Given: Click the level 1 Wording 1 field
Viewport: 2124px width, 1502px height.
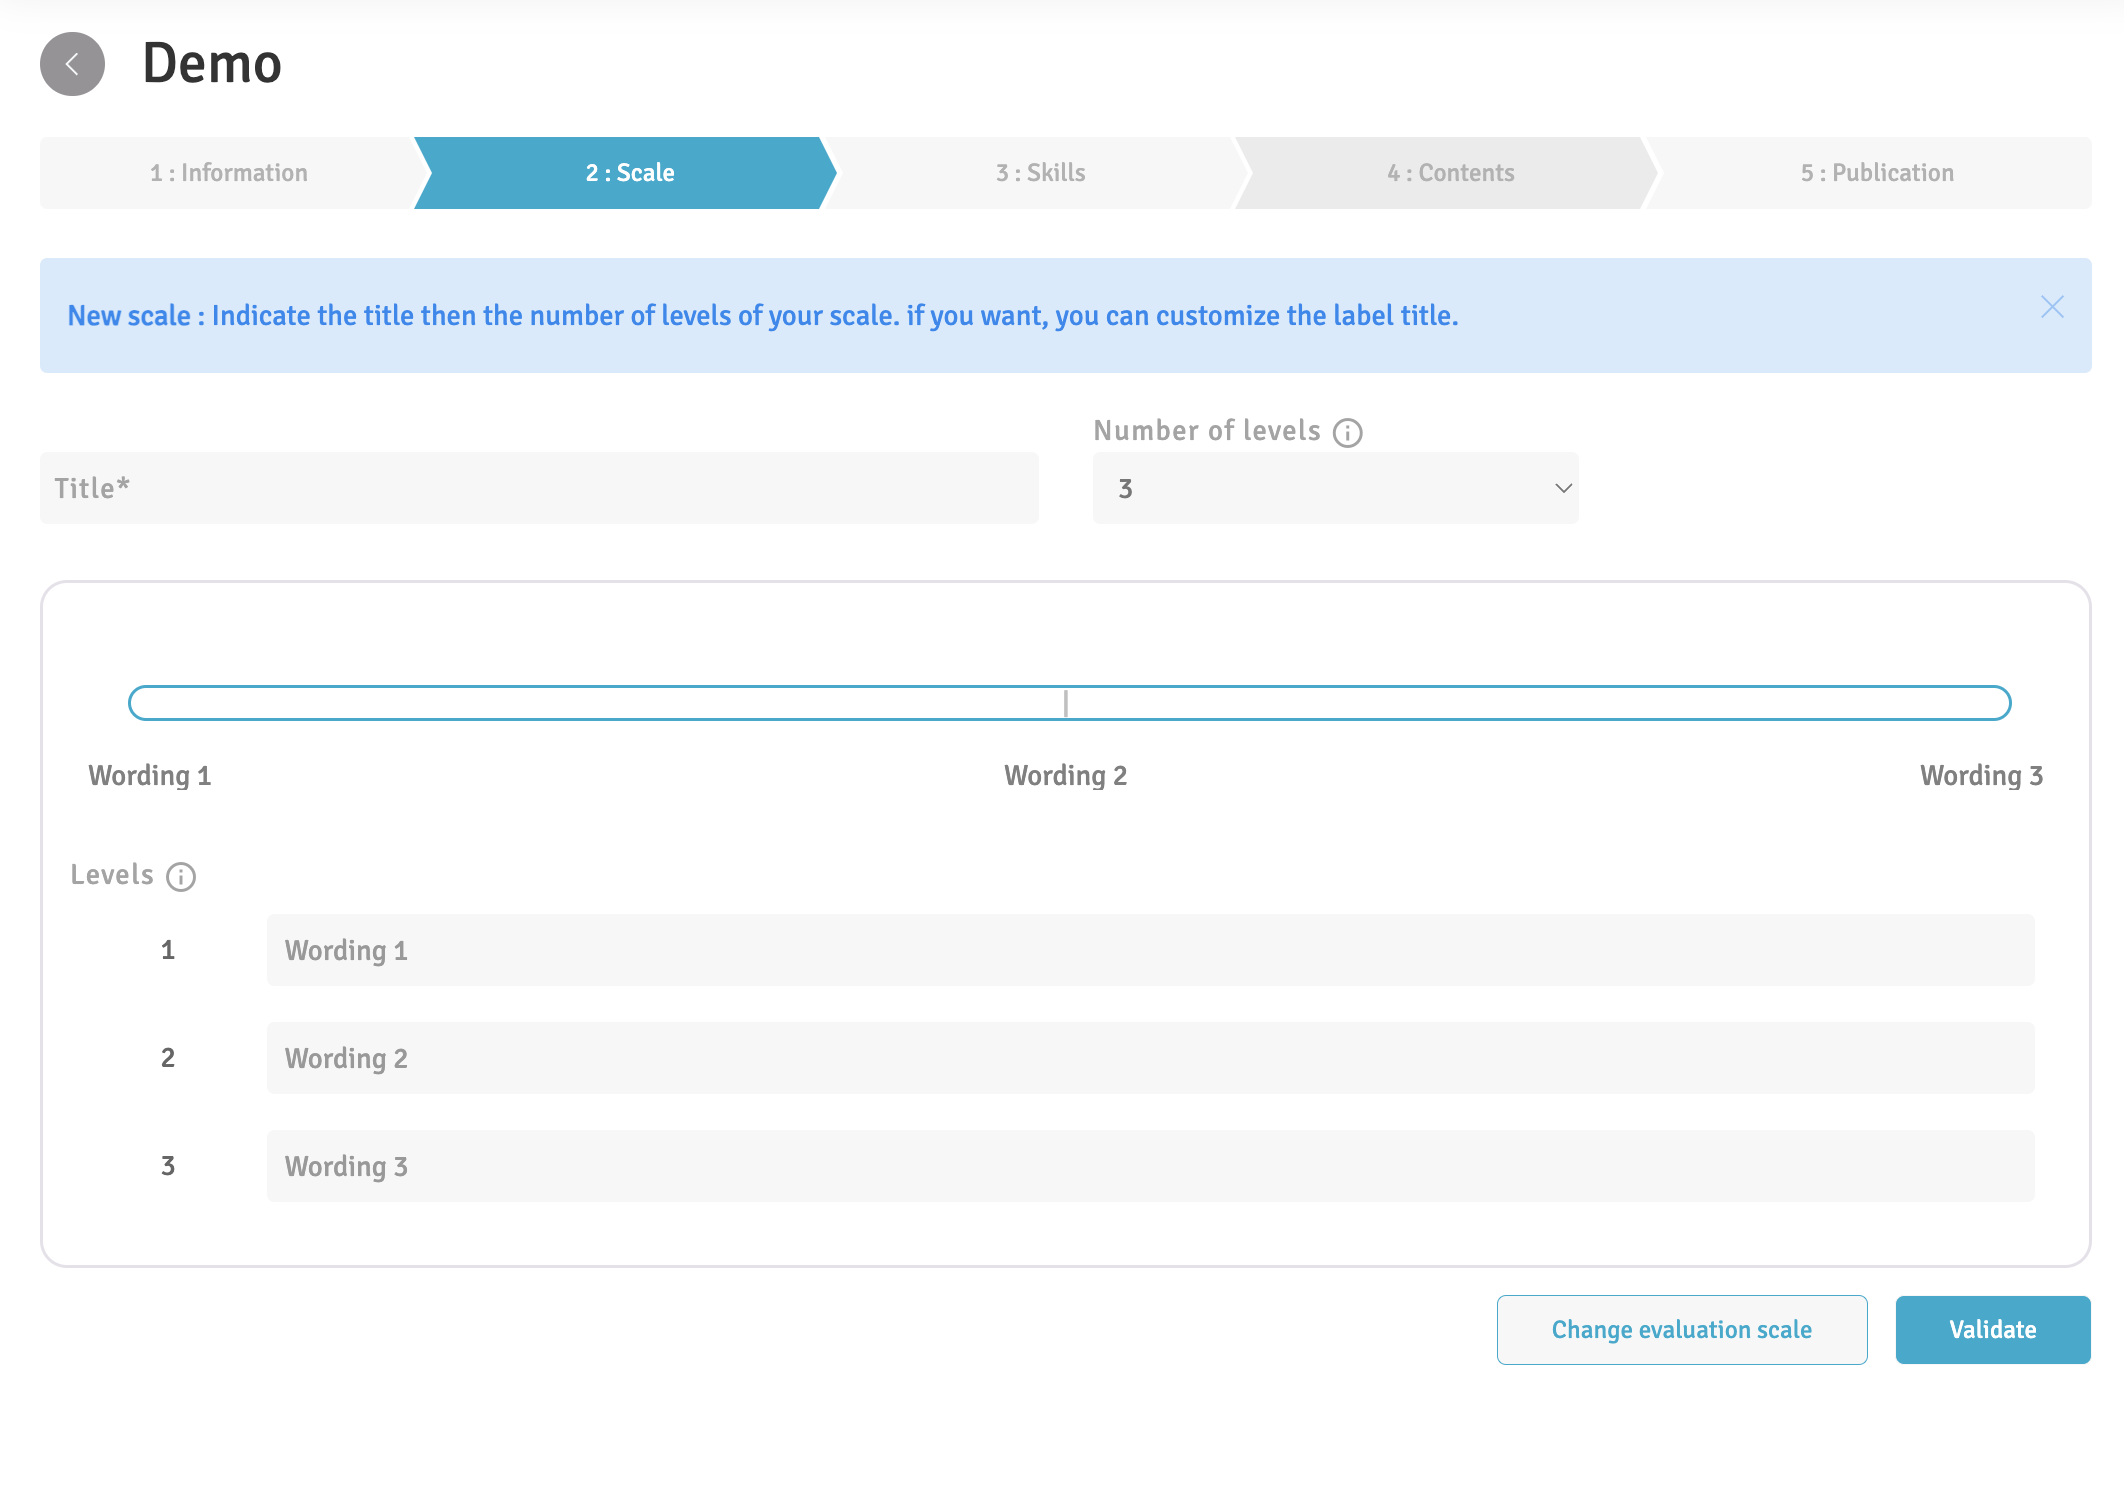Looking at the screenshot, I should (x=1150, y=950).
